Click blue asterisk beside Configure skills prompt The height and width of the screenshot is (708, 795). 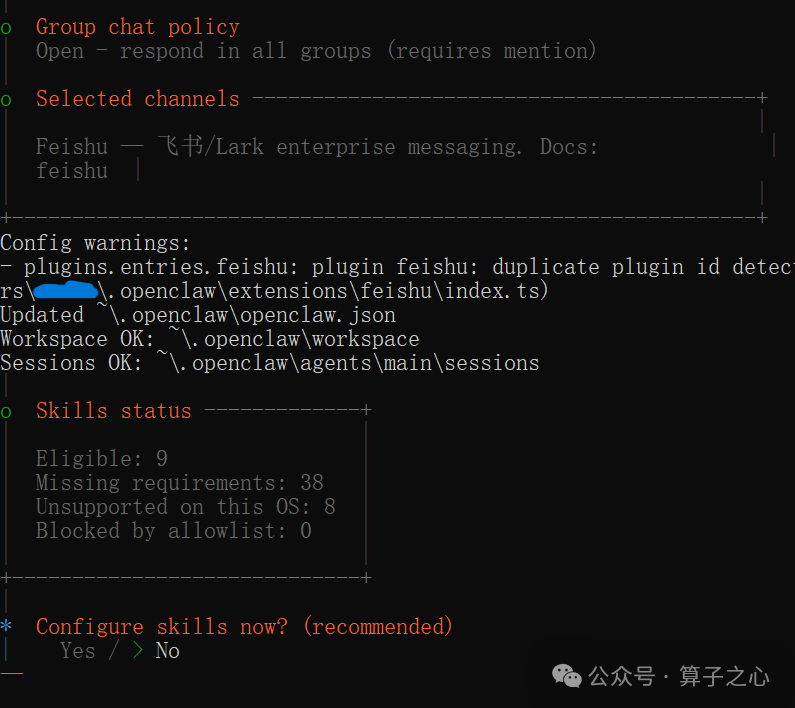6,625
